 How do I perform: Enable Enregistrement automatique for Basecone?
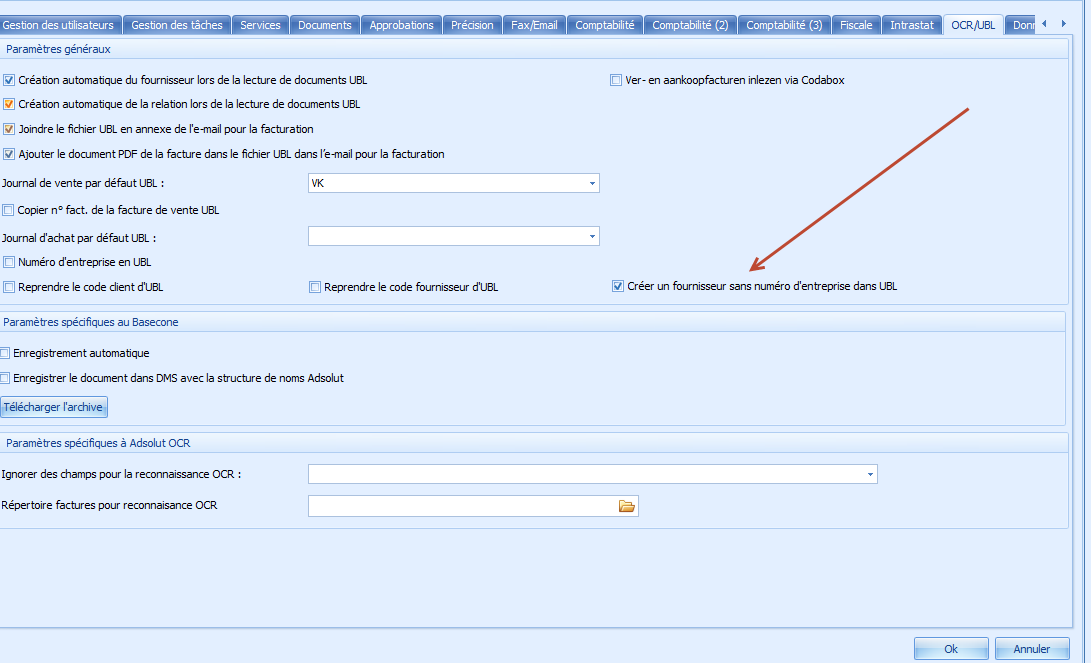(x=5, y=353)
